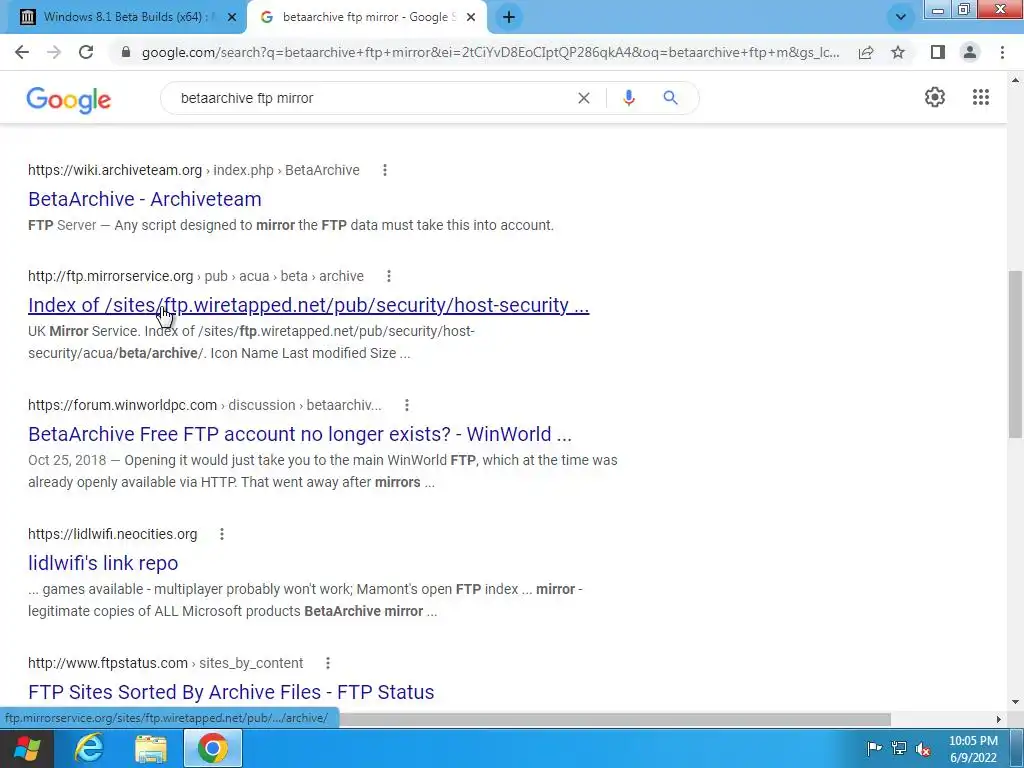Screen dimensions: 1024x768
Task: Close the Windows 8.1 Beta Builds tab
Action: (x=231, y=18)
